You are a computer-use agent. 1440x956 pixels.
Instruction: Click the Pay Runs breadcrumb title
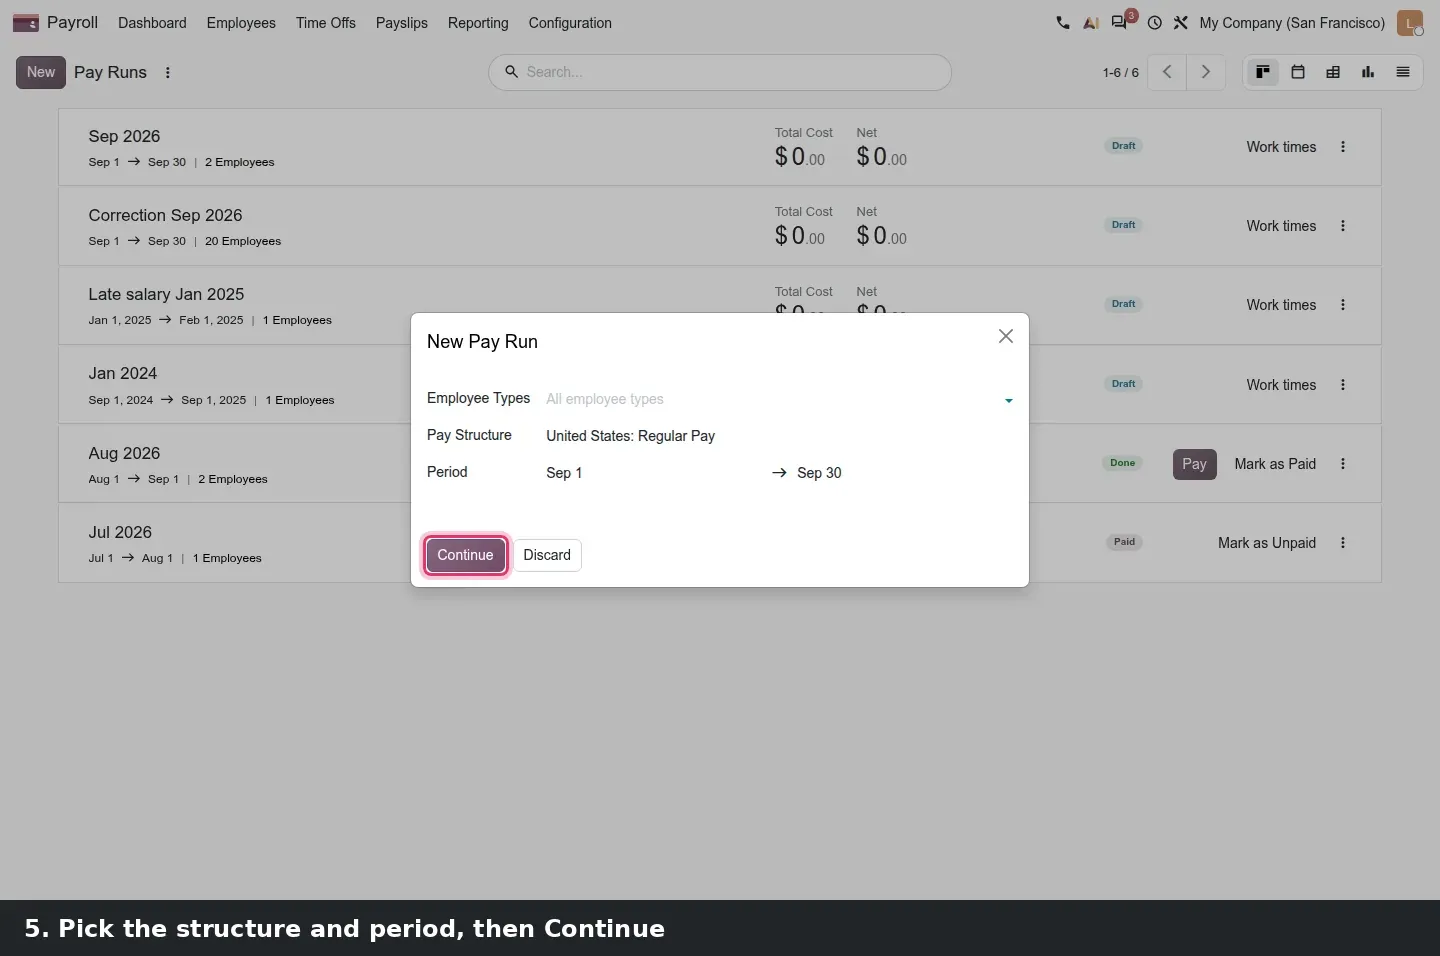pos(110,72)
